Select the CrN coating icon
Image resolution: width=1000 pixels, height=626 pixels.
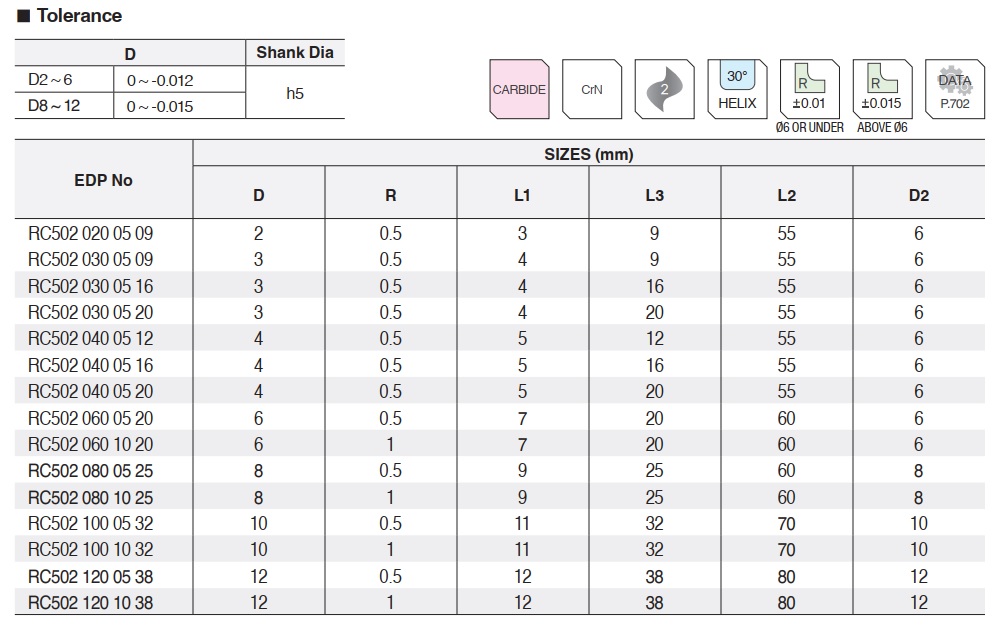point(592,89)
